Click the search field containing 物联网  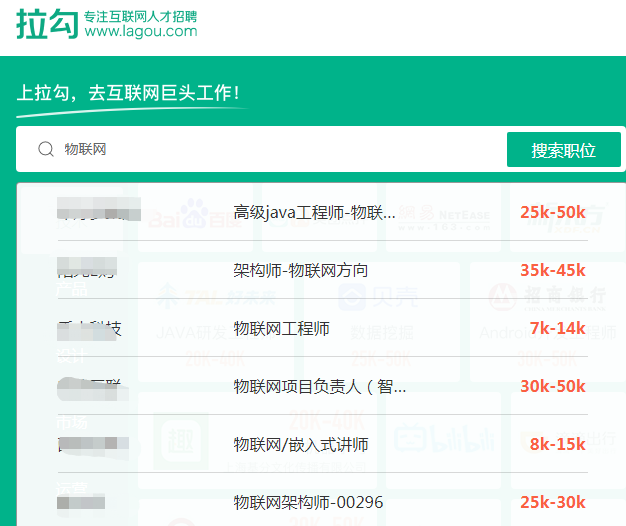click(x=261, y=149)
